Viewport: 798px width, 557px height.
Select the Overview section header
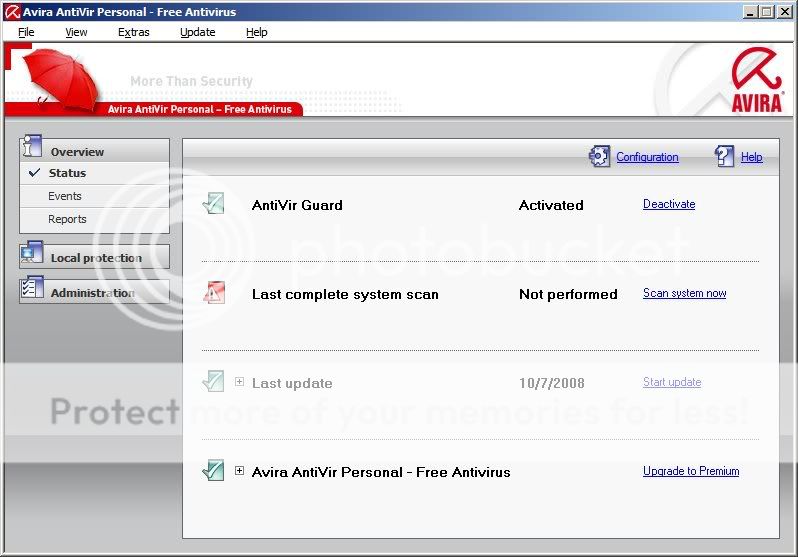(x=95, y=150)
